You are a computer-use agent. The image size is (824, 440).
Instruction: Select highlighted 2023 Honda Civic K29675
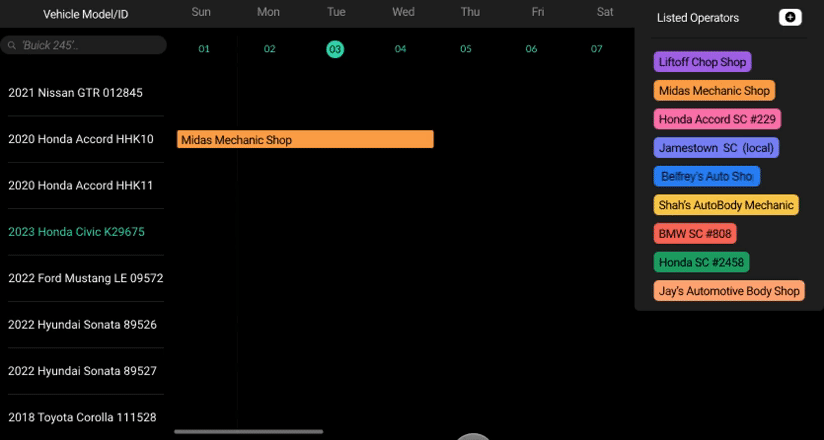tap(76, 232)
